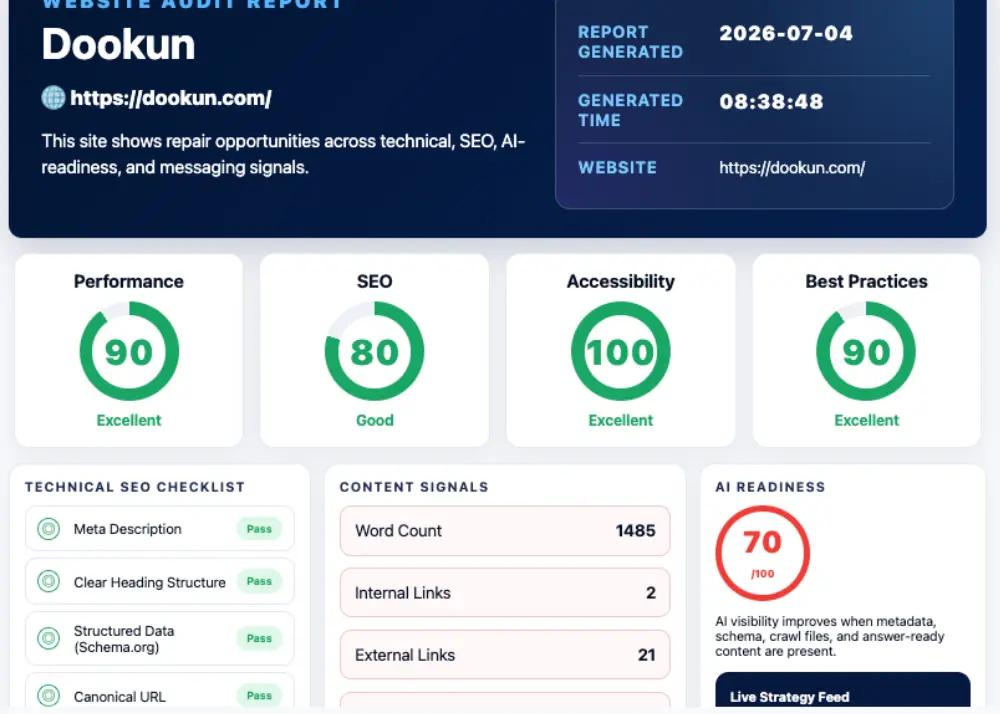Click the Structured Data check icon
Screen dimensions: 1000x714
tap(48, 638)
